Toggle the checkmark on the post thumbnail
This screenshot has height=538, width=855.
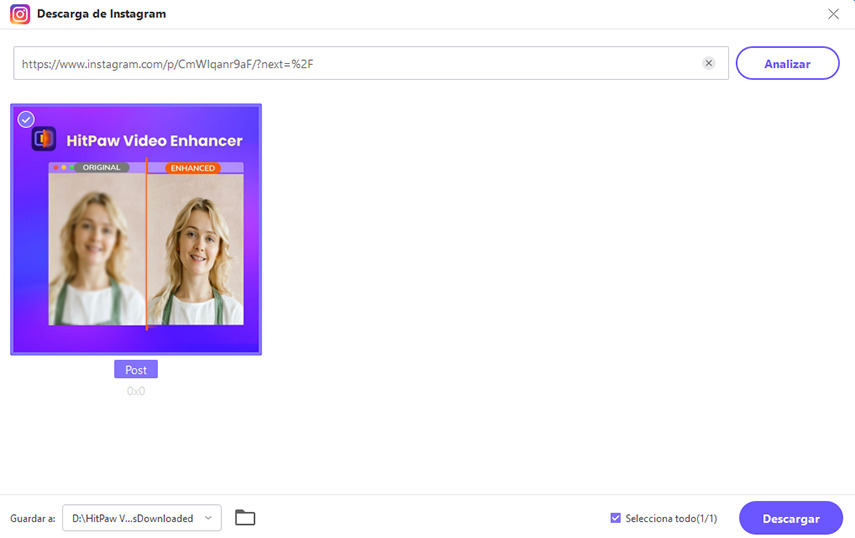point(26,119)
